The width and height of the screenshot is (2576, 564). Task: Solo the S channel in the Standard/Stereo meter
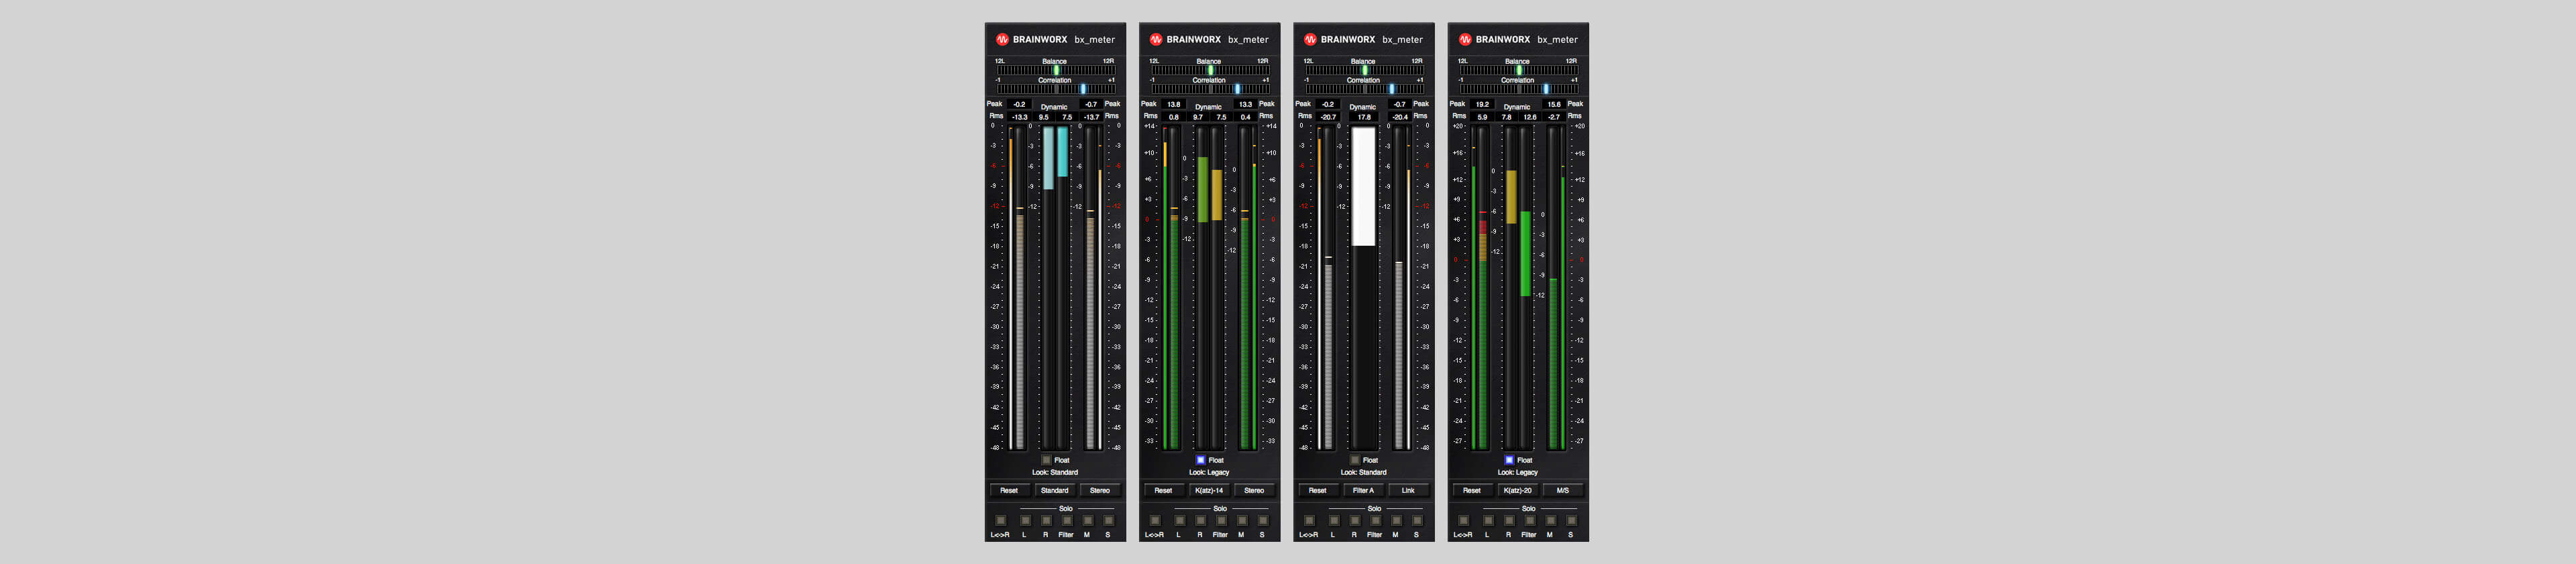click(1109, 520)
